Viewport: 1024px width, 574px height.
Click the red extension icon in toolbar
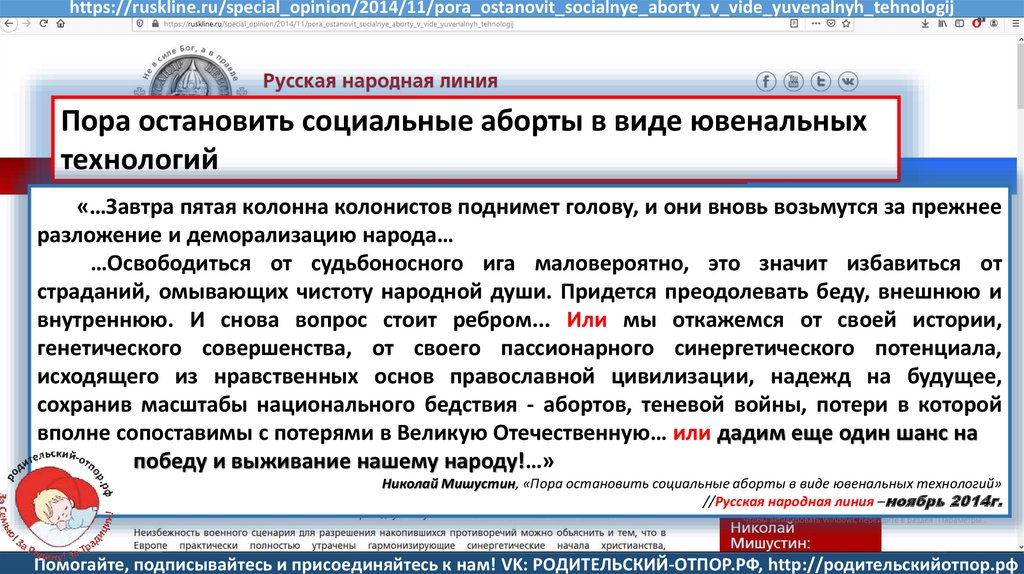pyautogui.click(x=977, y=24)
